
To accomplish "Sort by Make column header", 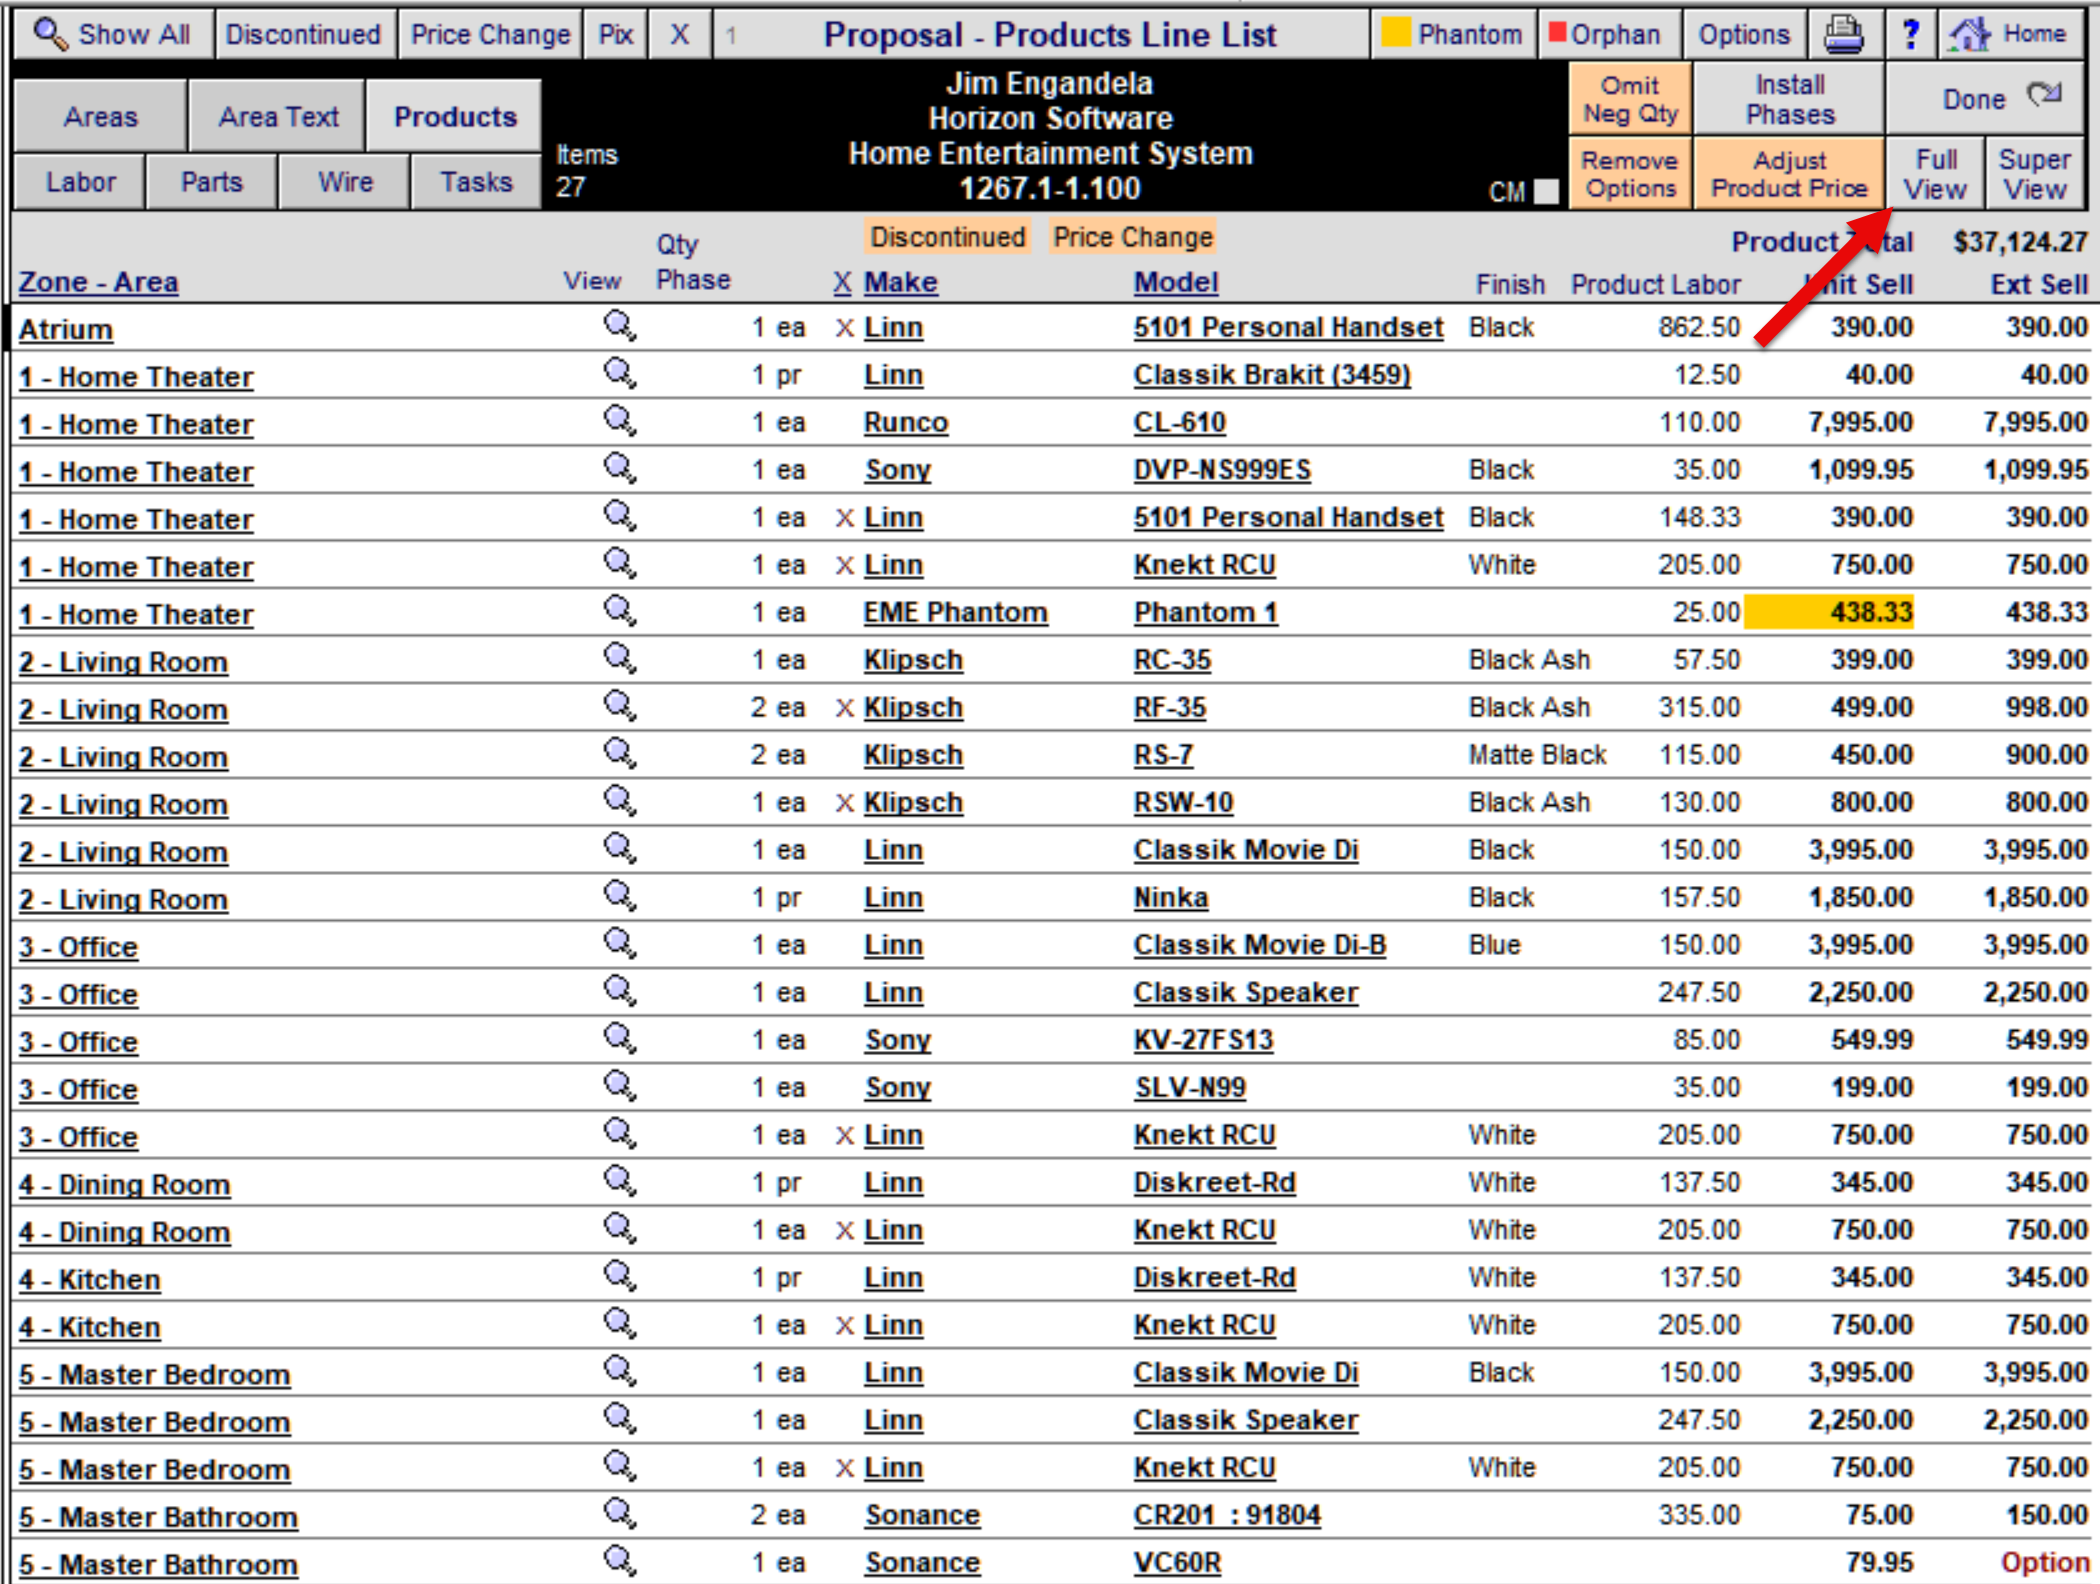I will pos(900,282).
